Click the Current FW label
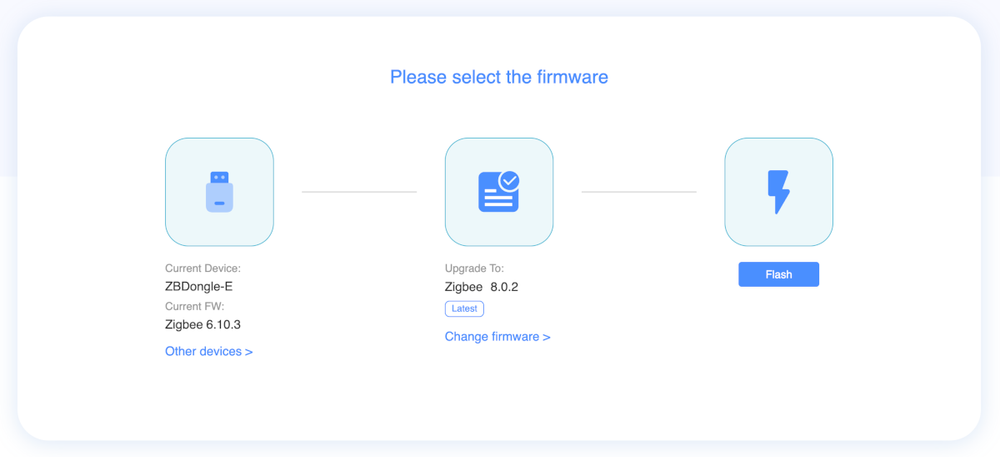1000x457 pixels. click(x=195, y=306)
